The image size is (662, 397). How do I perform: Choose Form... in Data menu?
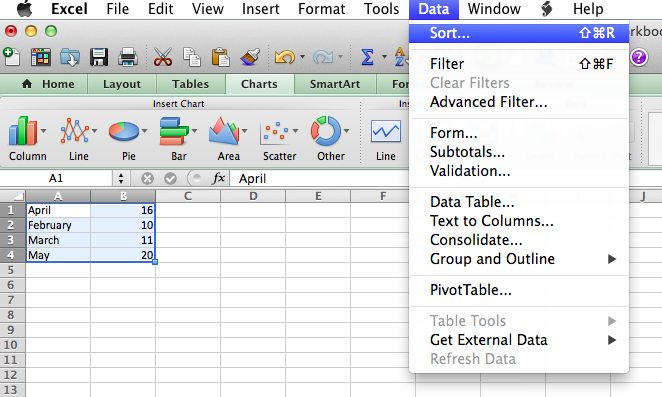click(519, 133)
